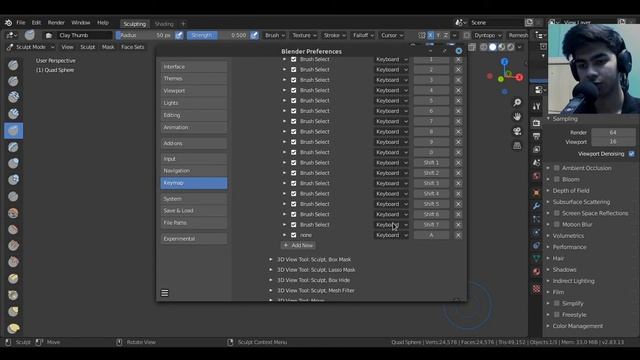
Task: Click the pan hand viewport gizmo
Action: [x=517, y=117]
